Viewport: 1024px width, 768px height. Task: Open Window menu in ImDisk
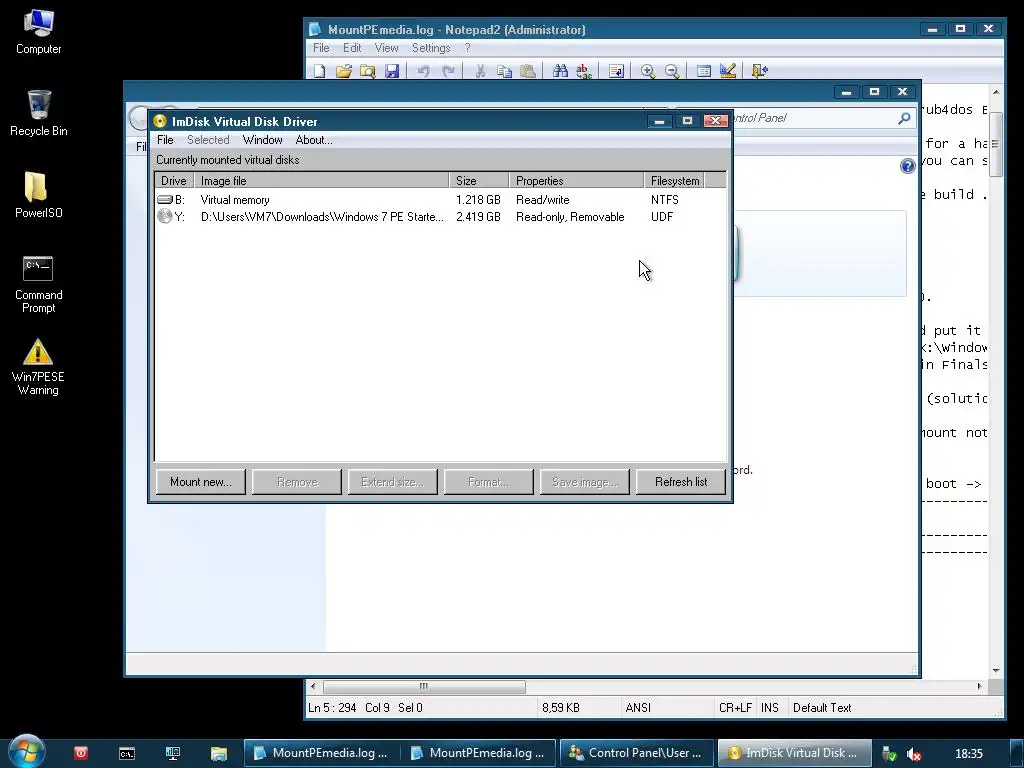tap(263, 140)
